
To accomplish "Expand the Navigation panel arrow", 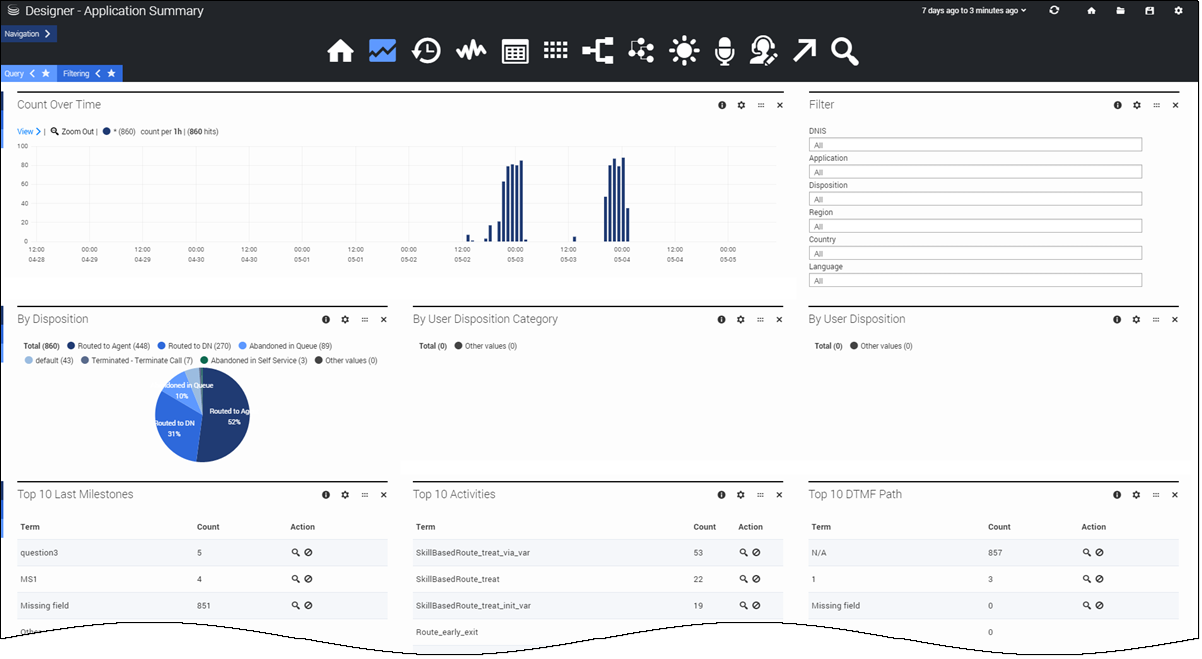I will [47, 34].
